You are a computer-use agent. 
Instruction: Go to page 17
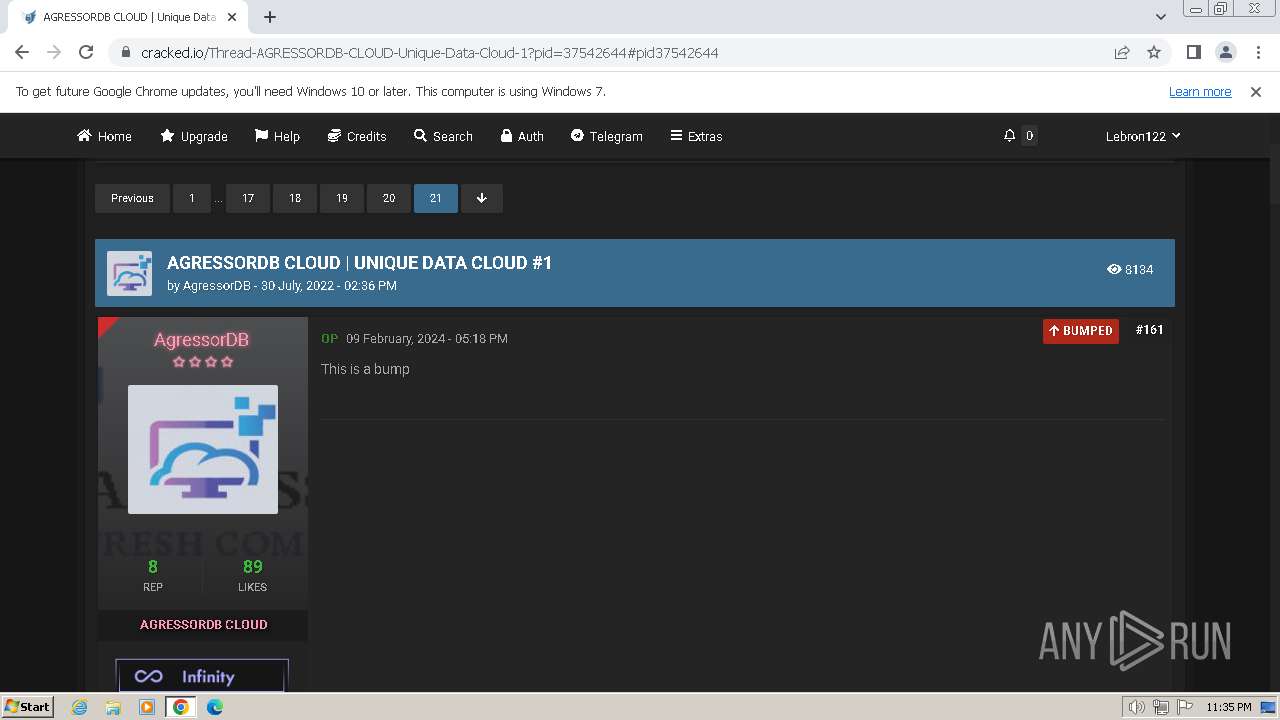248,198
